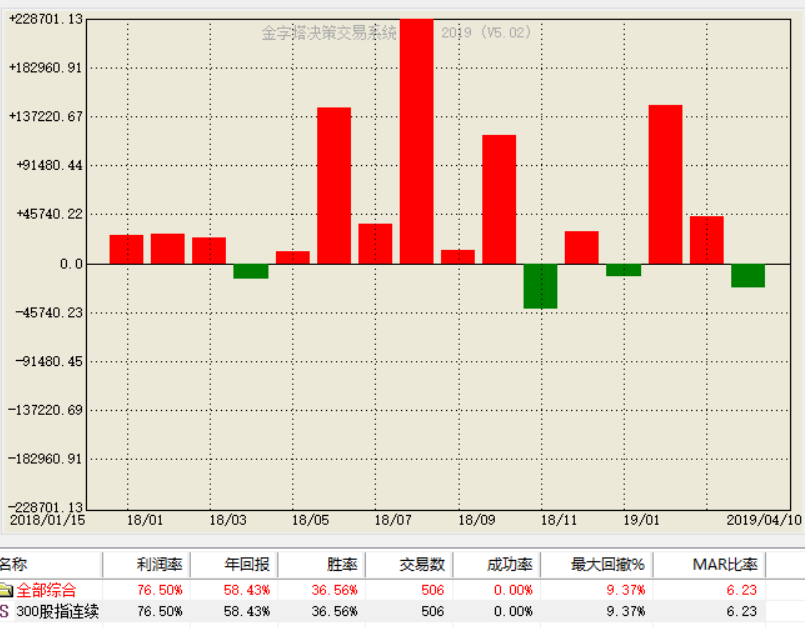Click the 2019/04/10 end date label

tap(763, 520)
